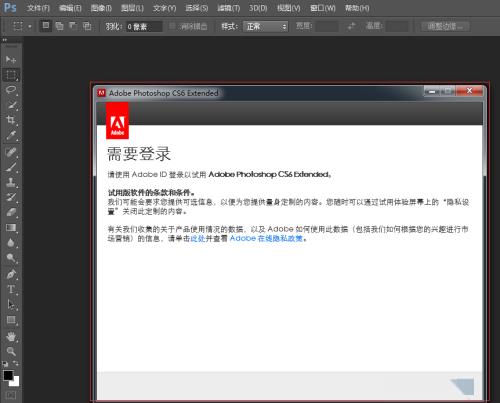Click the 羽化 feather input field
The width and height of the screenshot is (500, 403).
(x=144, y=26)
